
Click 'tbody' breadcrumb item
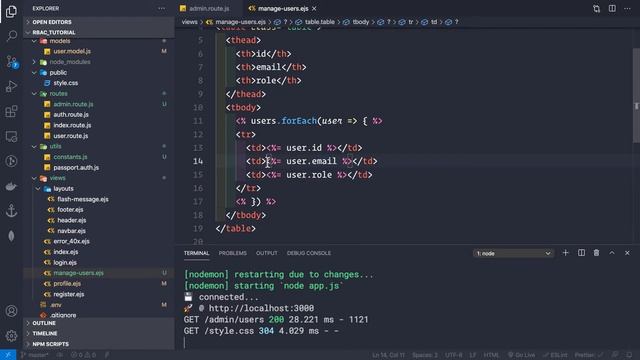tap(360, 22)
